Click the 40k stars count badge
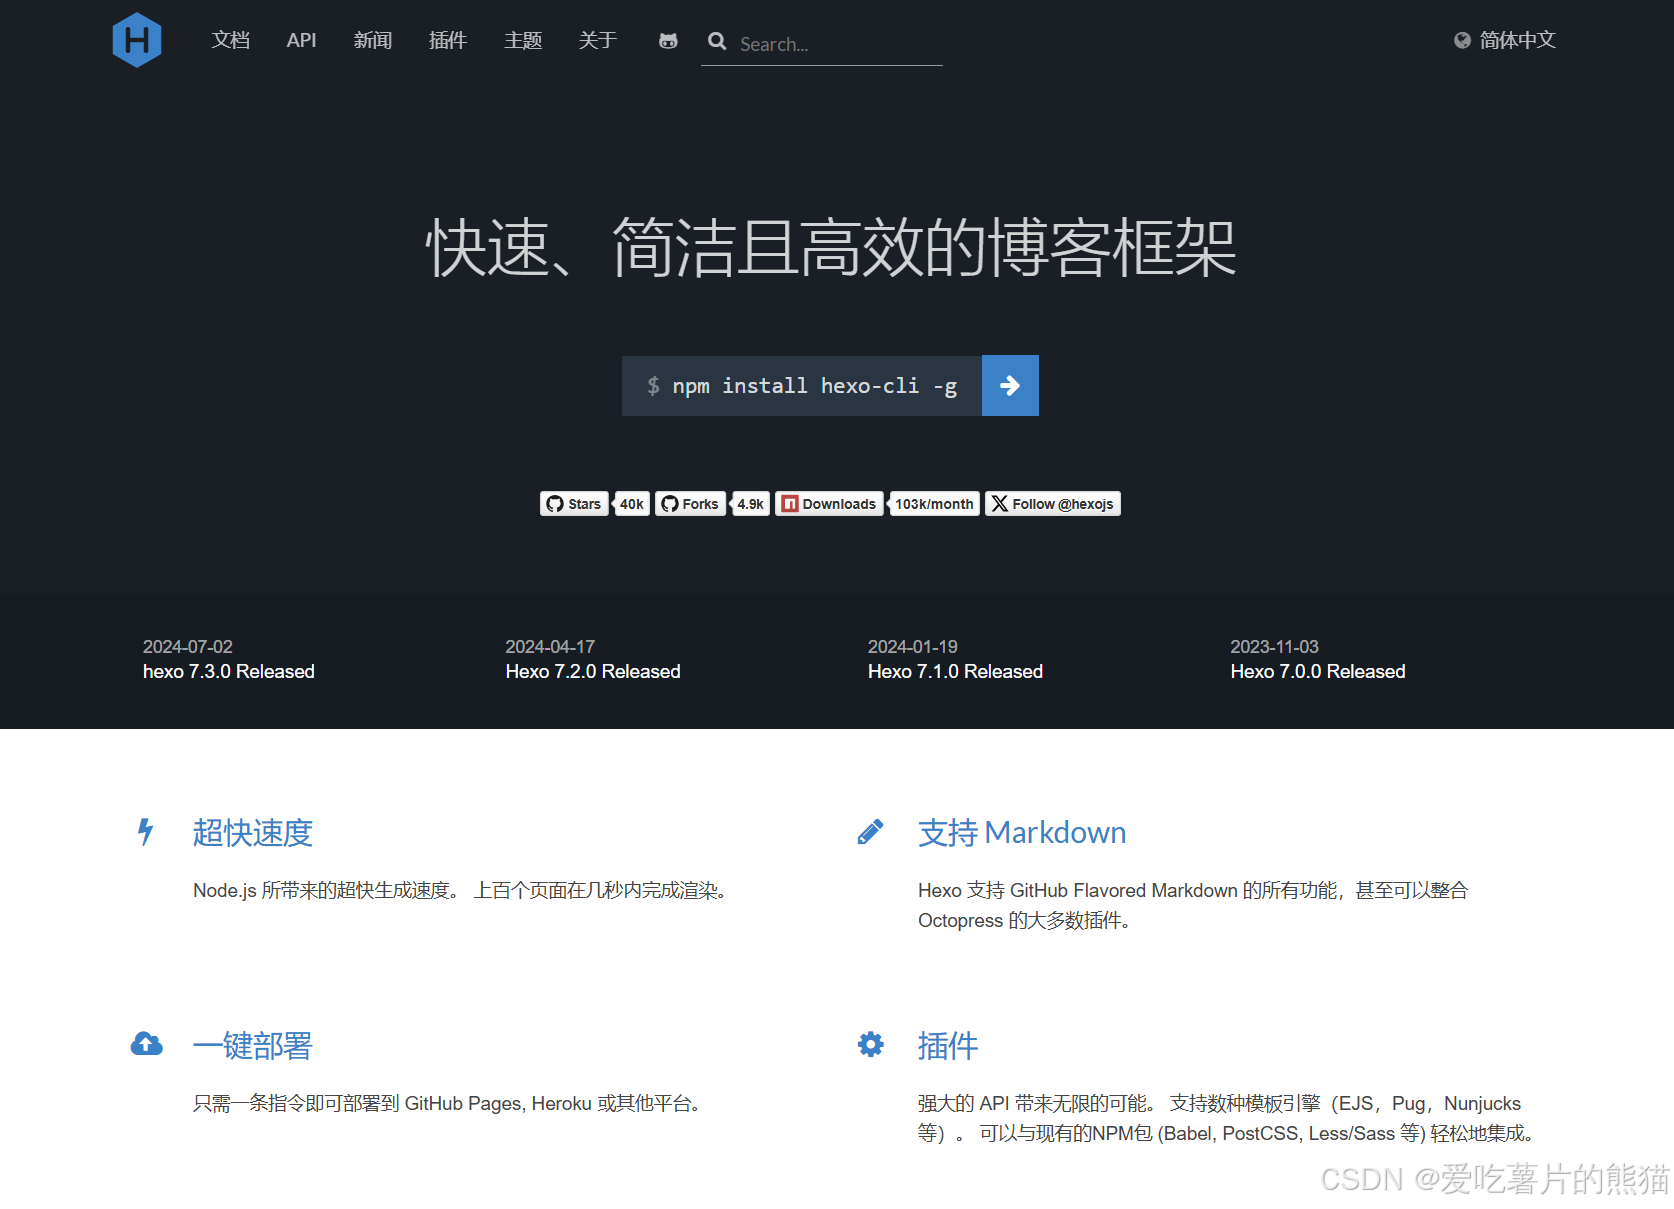This screenshot has height=1209, width=1674. tap(631, 504)
